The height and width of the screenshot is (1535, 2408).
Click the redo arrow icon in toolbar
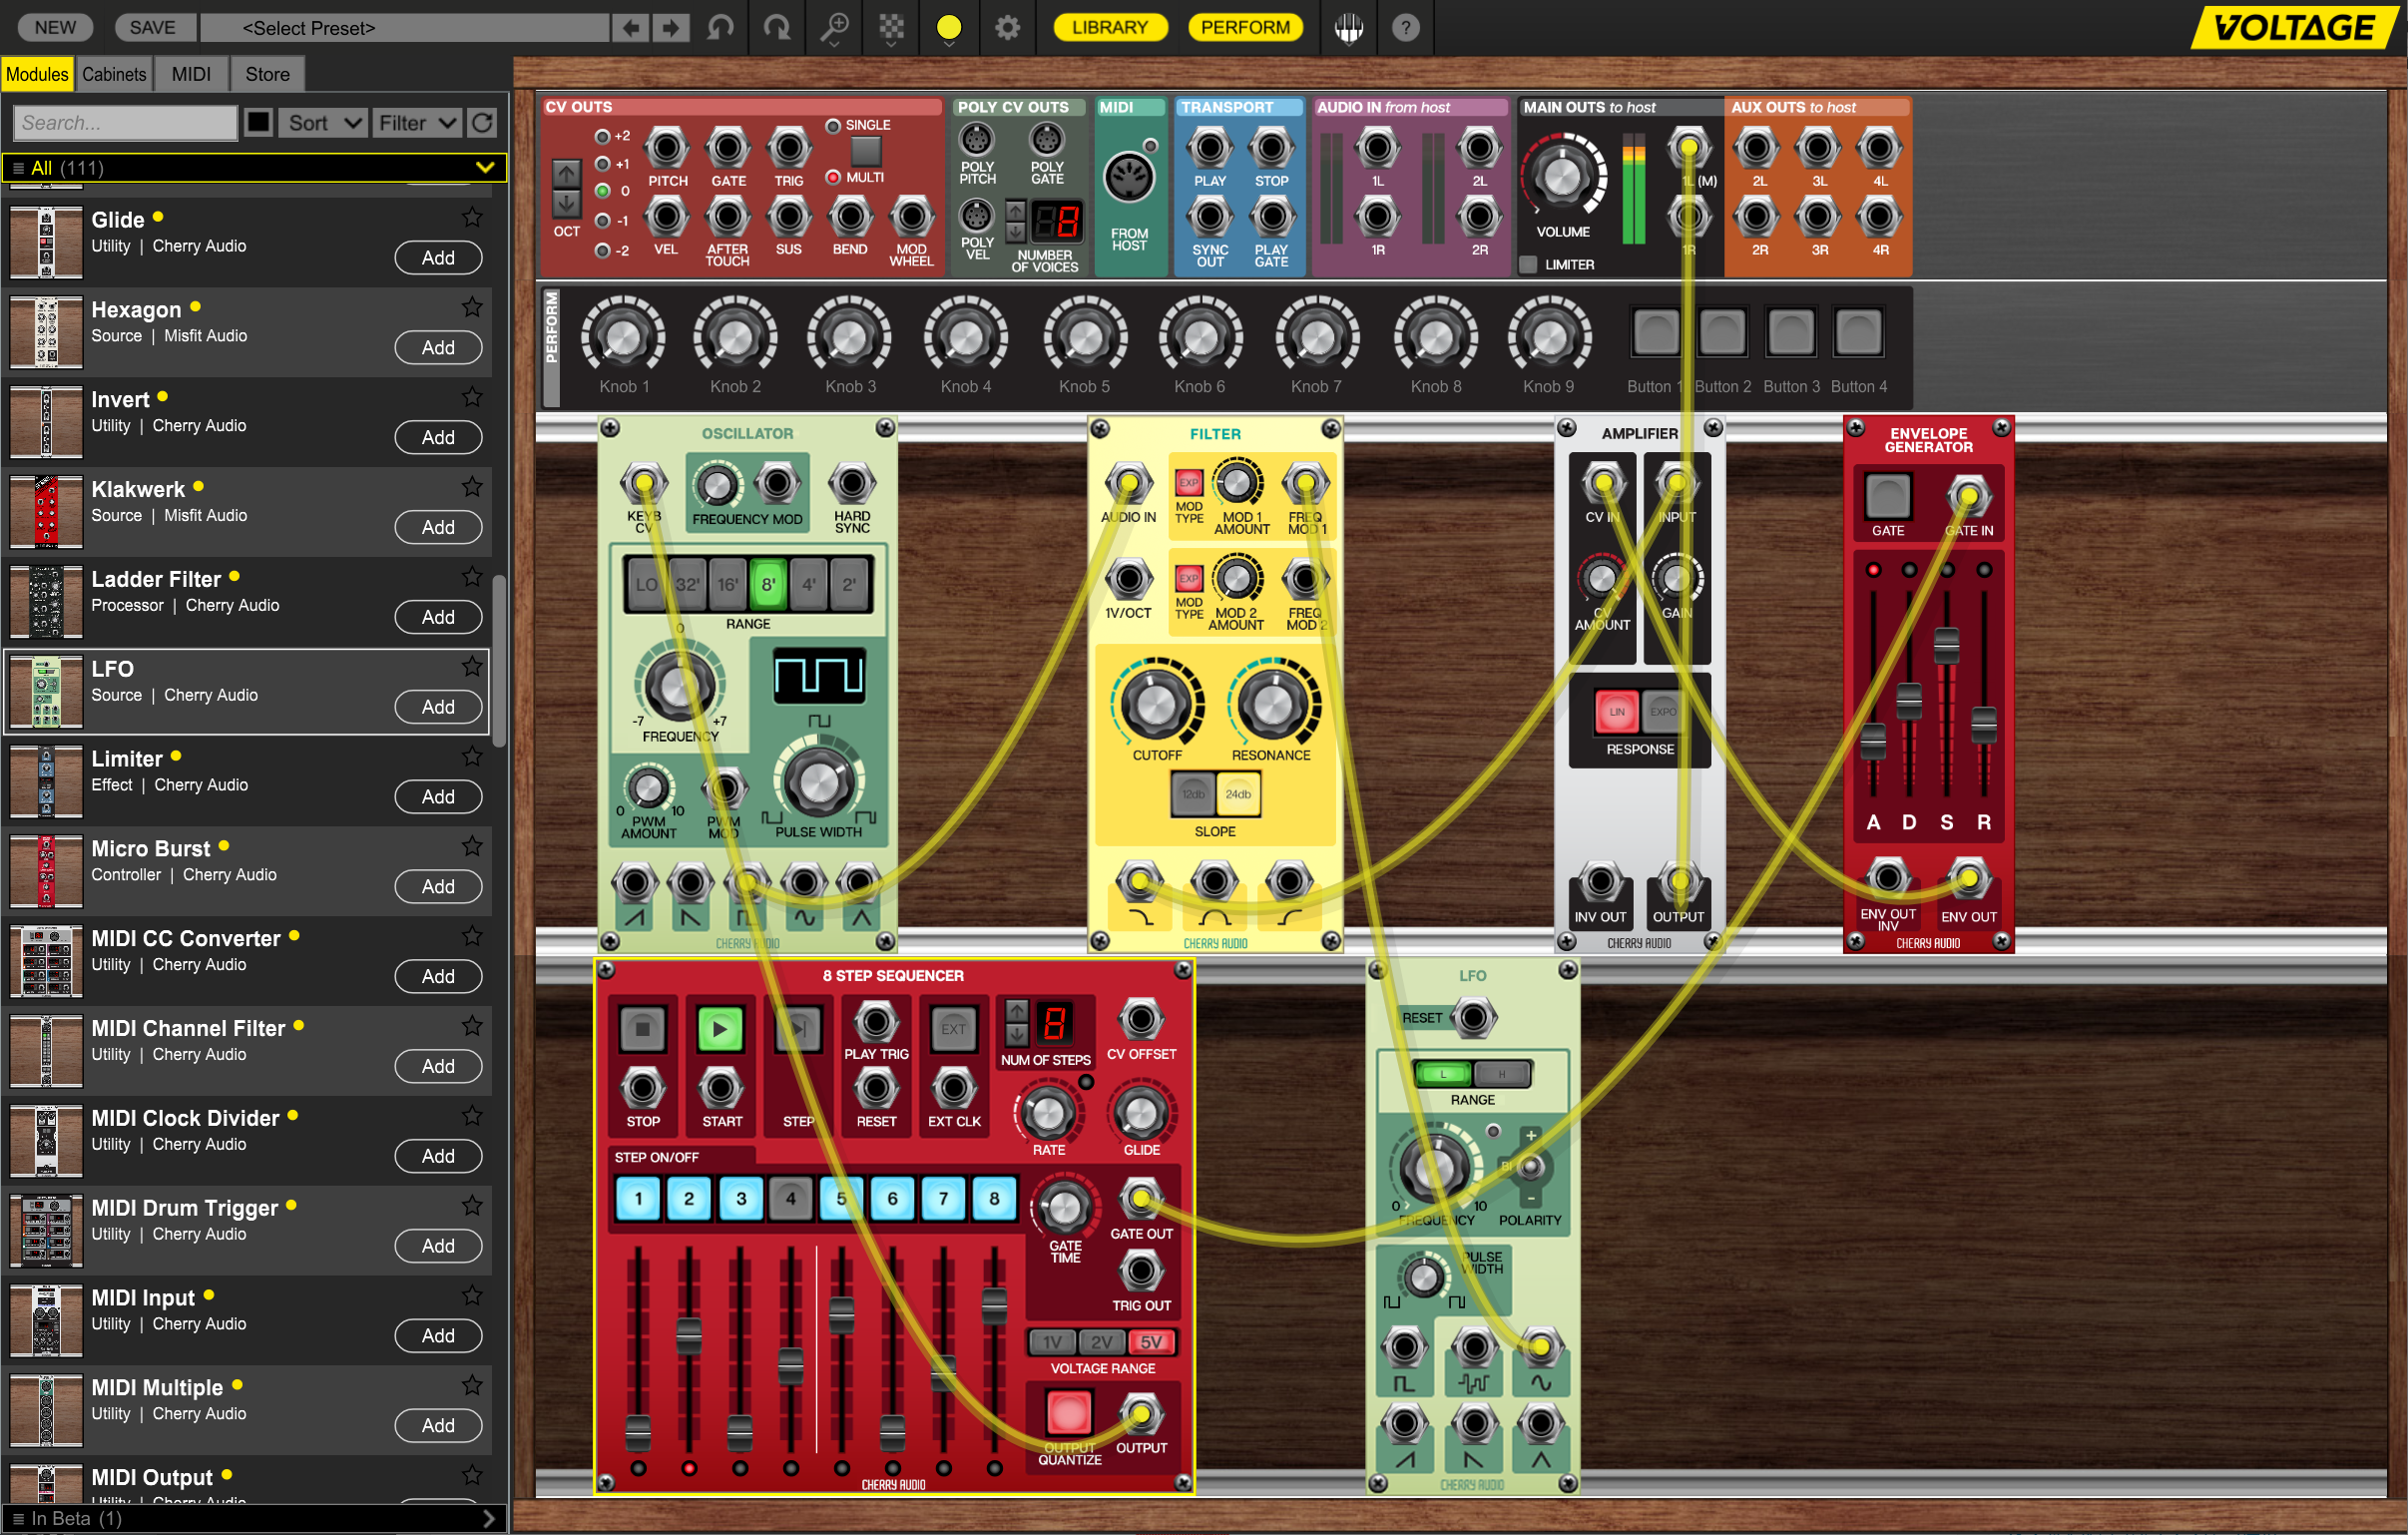point(777,27)
